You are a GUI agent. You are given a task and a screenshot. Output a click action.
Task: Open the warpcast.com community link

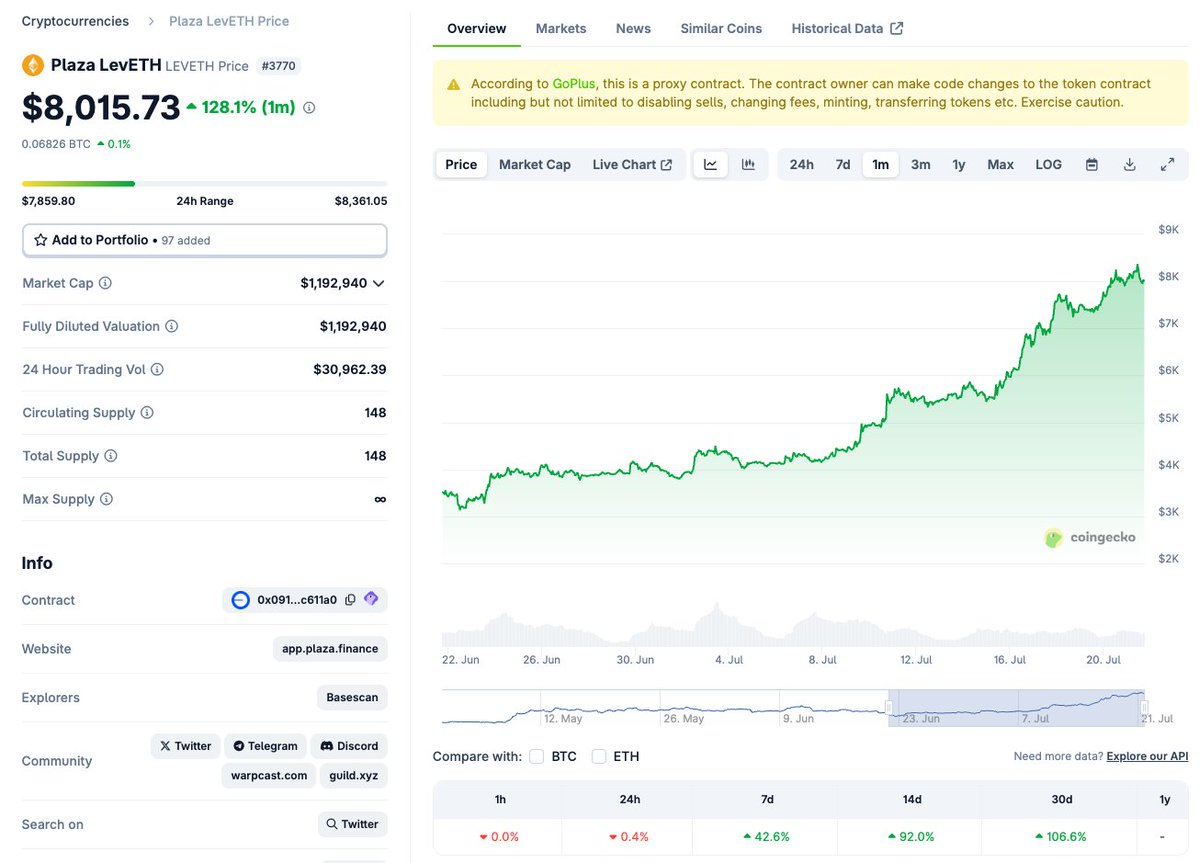pyautogui.click(x=269, y=775)
